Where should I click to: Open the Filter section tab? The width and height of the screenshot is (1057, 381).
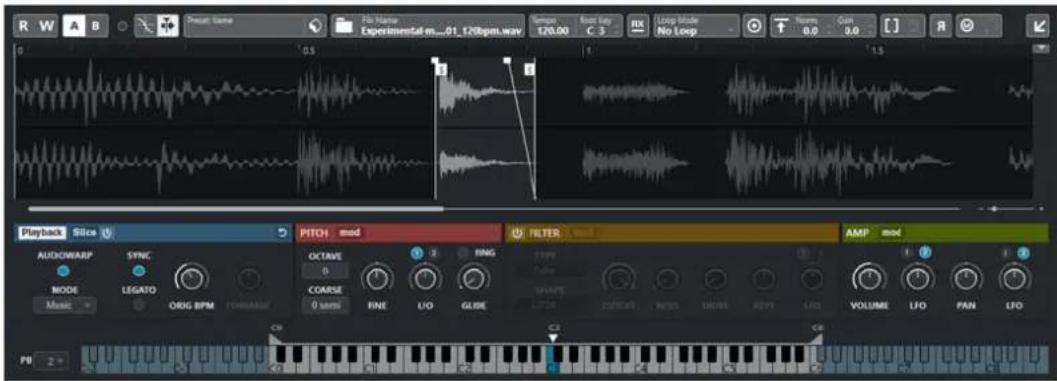point(544,233)
